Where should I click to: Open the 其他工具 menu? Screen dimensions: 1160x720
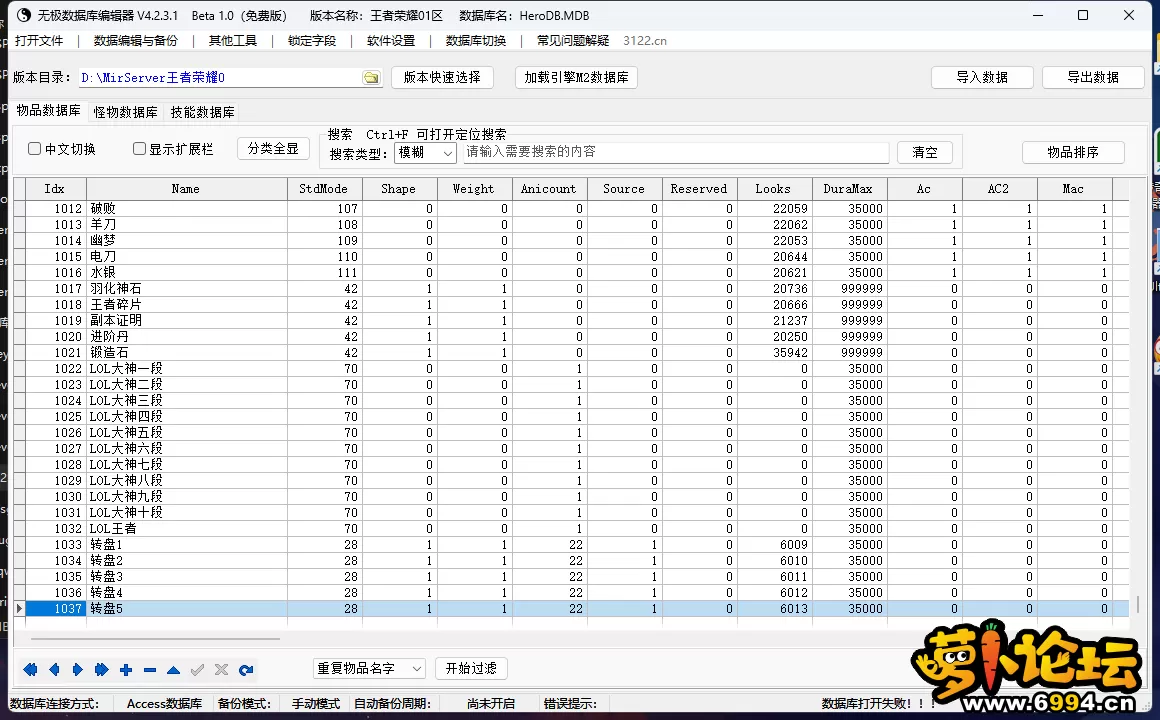(233, 41)
